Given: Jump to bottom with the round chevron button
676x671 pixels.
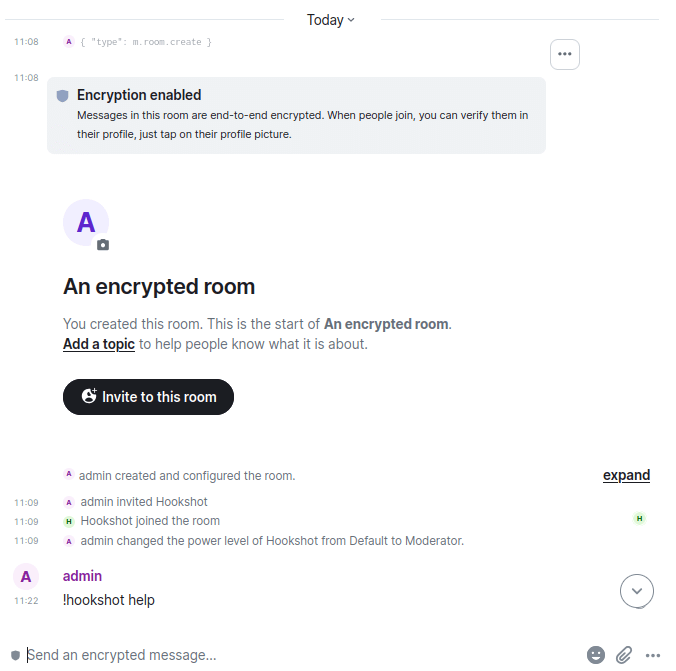Looking at the screenshot, I should coord(636,591).
